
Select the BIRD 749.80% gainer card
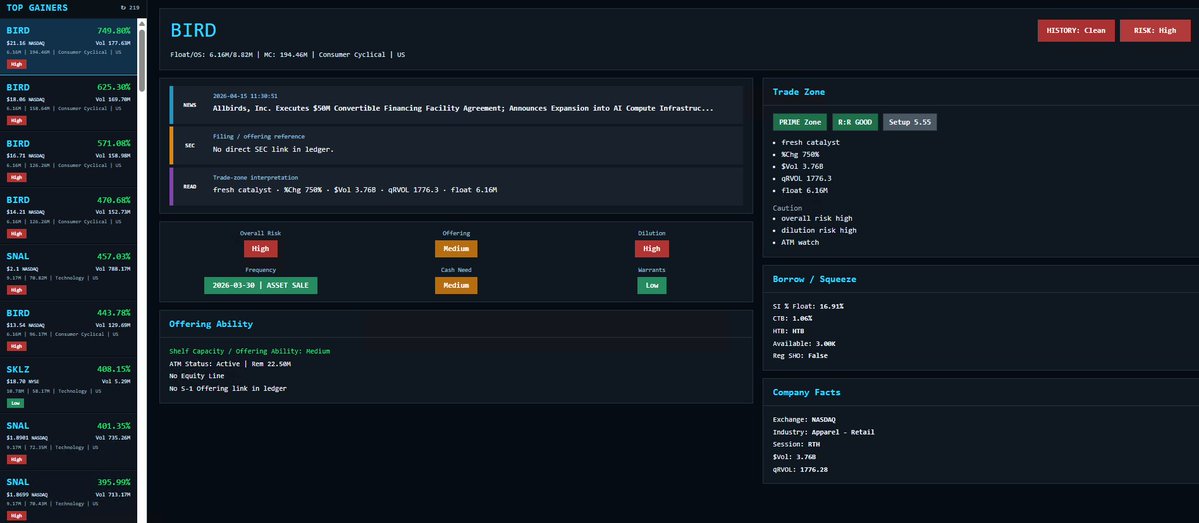click(68, 47)
